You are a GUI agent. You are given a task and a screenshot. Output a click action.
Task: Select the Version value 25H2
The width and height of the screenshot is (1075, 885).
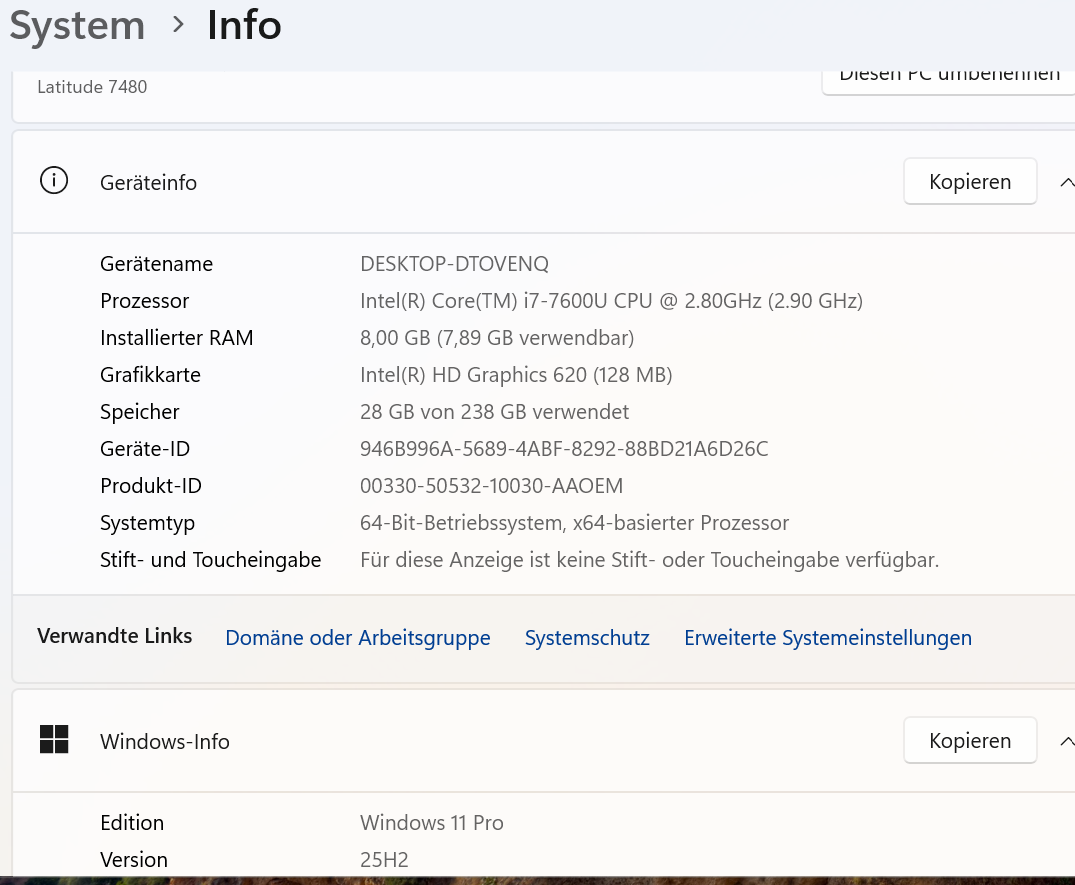click(384, 860)
